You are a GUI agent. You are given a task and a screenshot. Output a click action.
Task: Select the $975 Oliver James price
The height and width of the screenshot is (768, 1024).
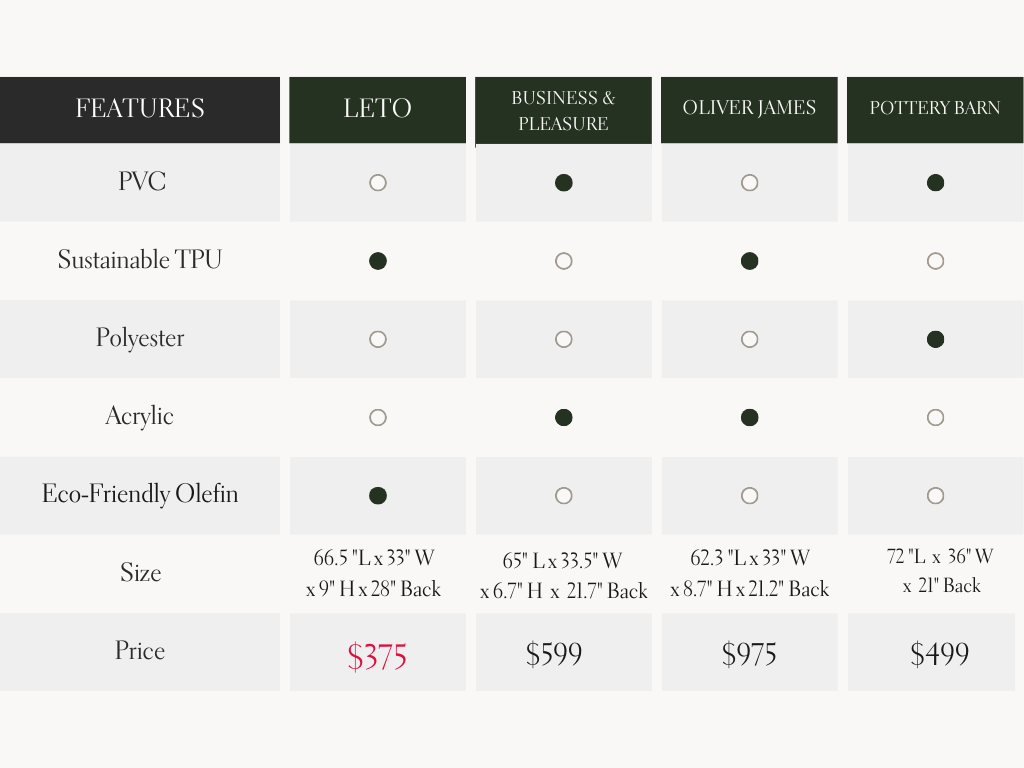click(x=749, y=655)
